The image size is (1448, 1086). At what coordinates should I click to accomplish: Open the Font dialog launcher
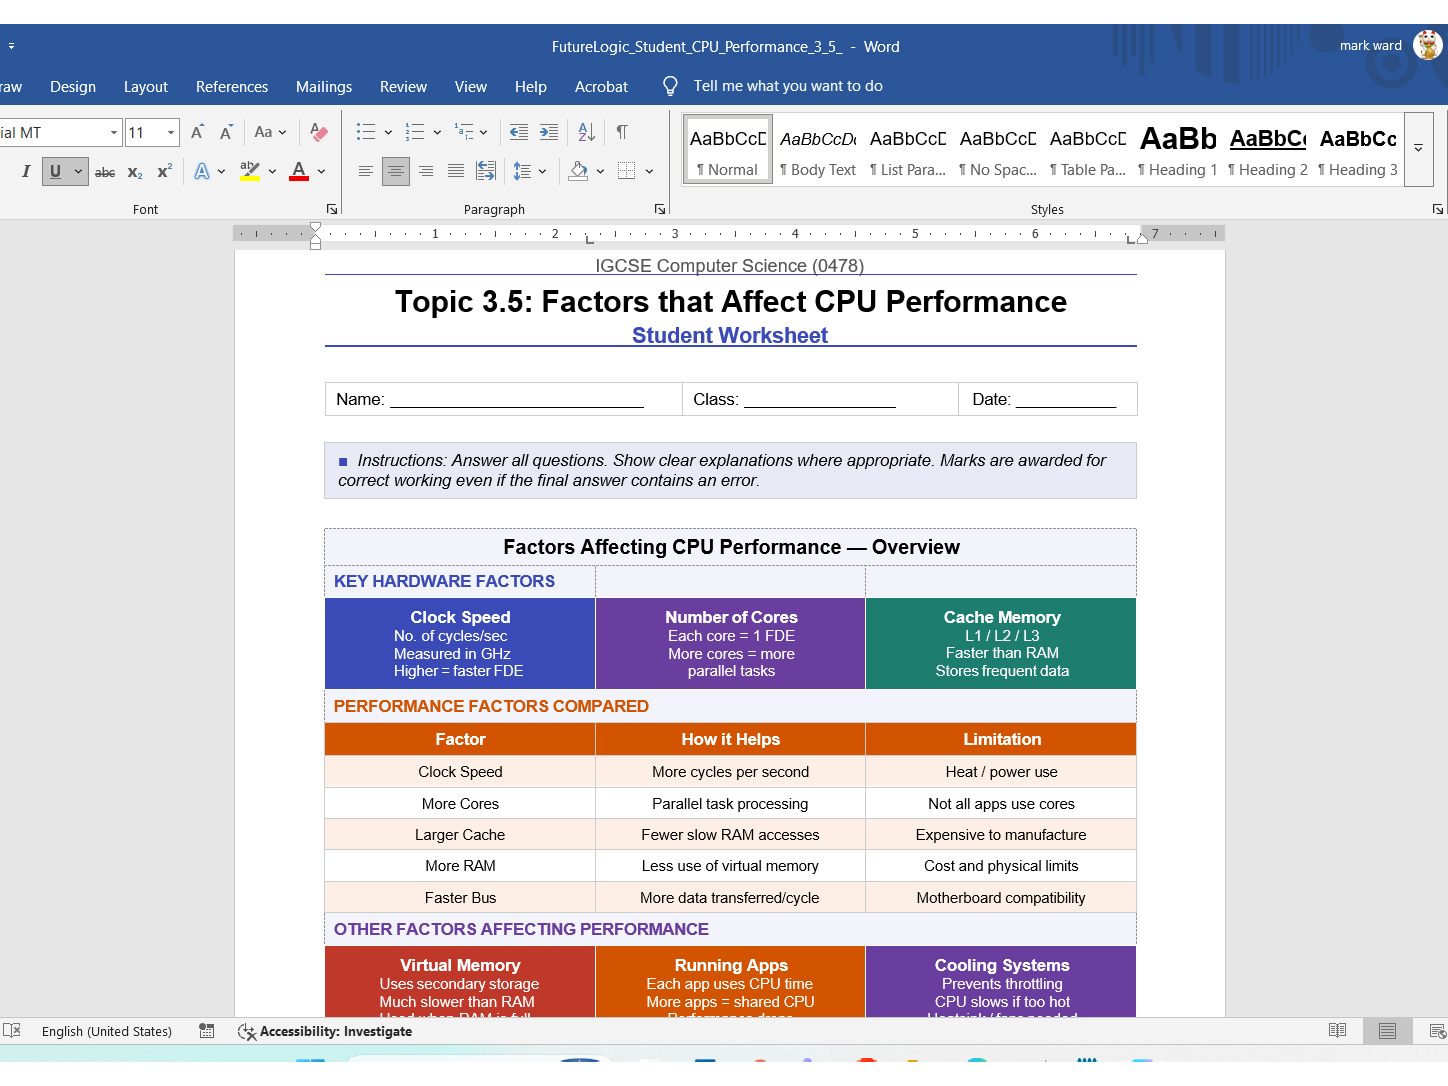[332, 209]
